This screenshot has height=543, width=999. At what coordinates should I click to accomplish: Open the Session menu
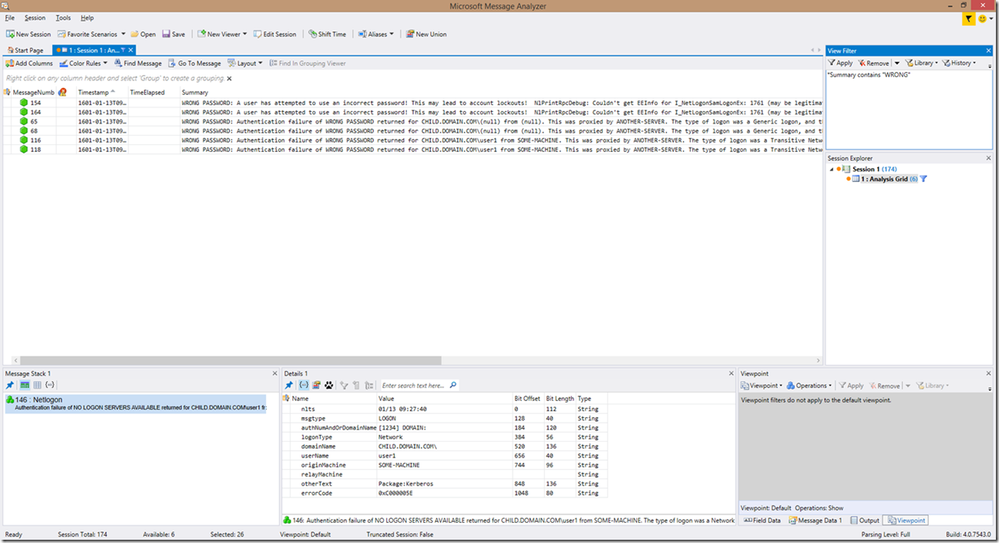35,18
